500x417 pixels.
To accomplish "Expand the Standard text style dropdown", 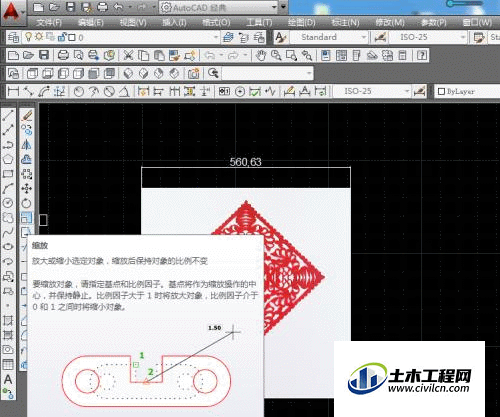I will coord(364,37).
